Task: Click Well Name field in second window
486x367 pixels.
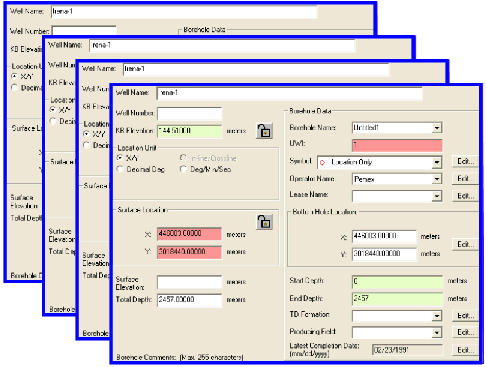Action: pyautogui.click(x=222, y=46)
